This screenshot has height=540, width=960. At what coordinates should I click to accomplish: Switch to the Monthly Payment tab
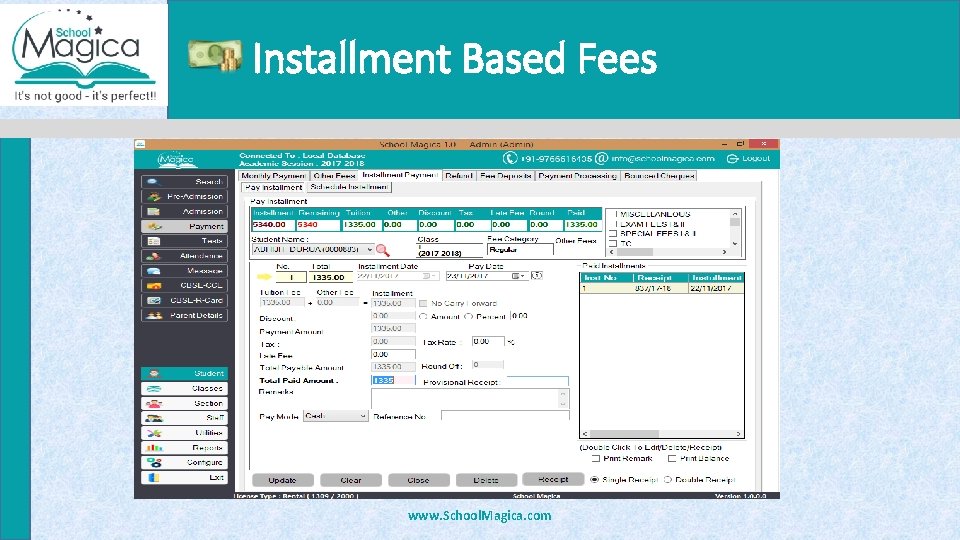point(273,176)
